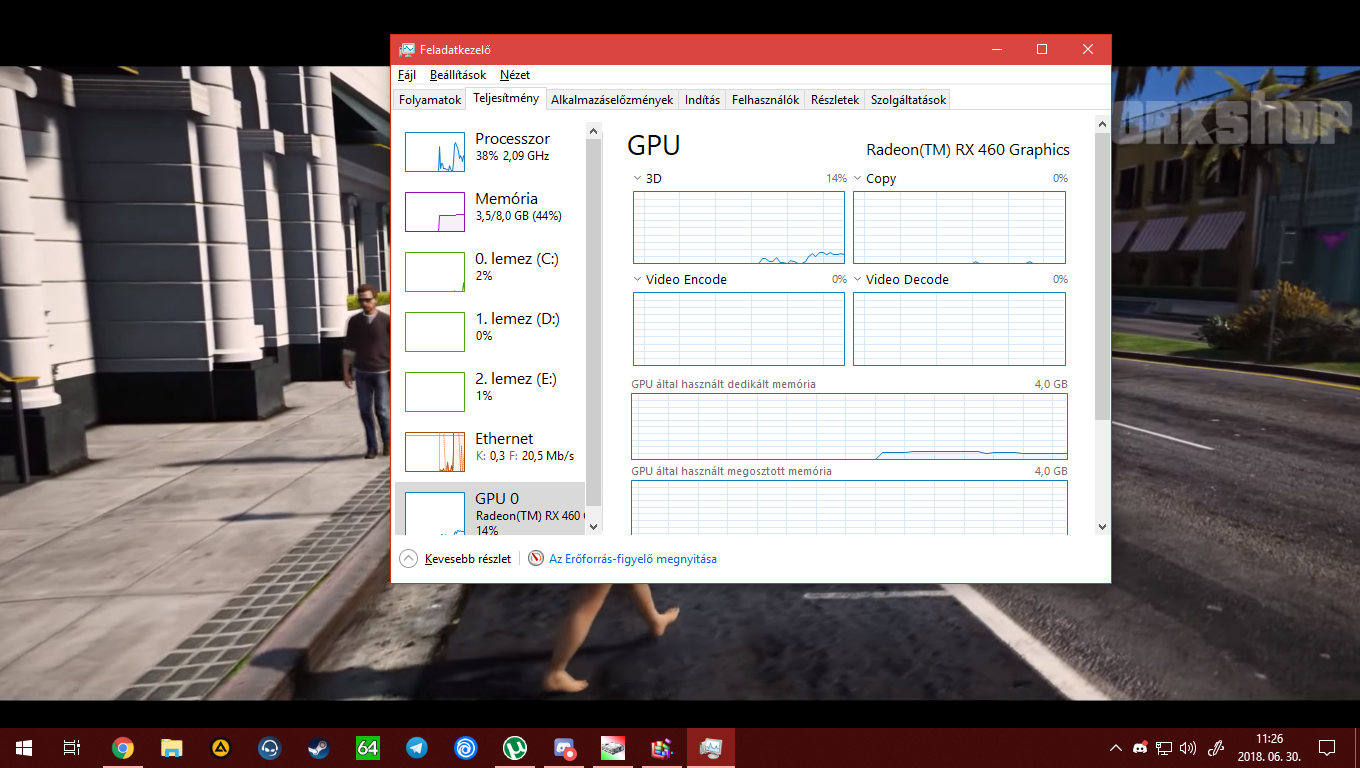Click the Resource Monitor icon beside link
1360x768 pixels.
tap(536, 559)
